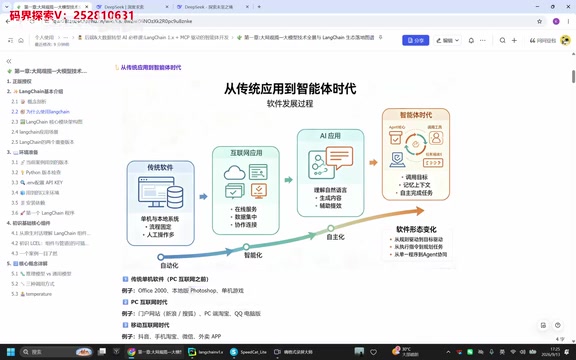Open the software evolution diagram image
This screenshot has height=360, width=576.
coord(290,173)
